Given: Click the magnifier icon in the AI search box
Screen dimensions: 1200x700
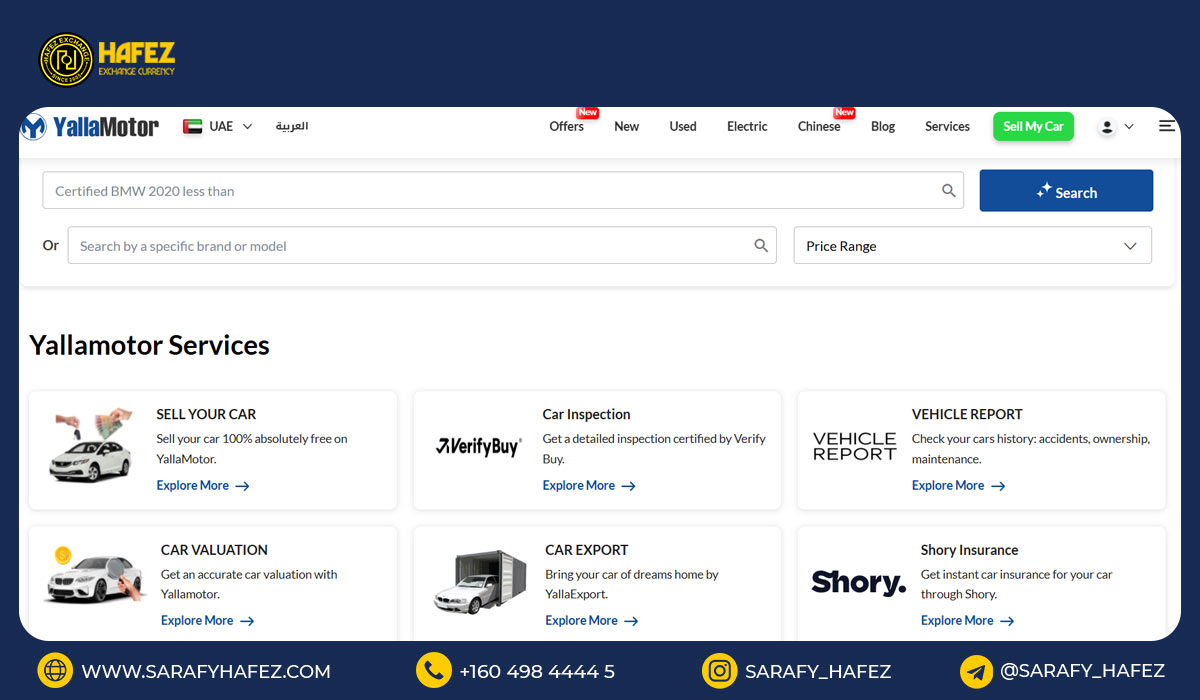Looking at the screenshot, I should pyautogui.click(x=948, y=191).
